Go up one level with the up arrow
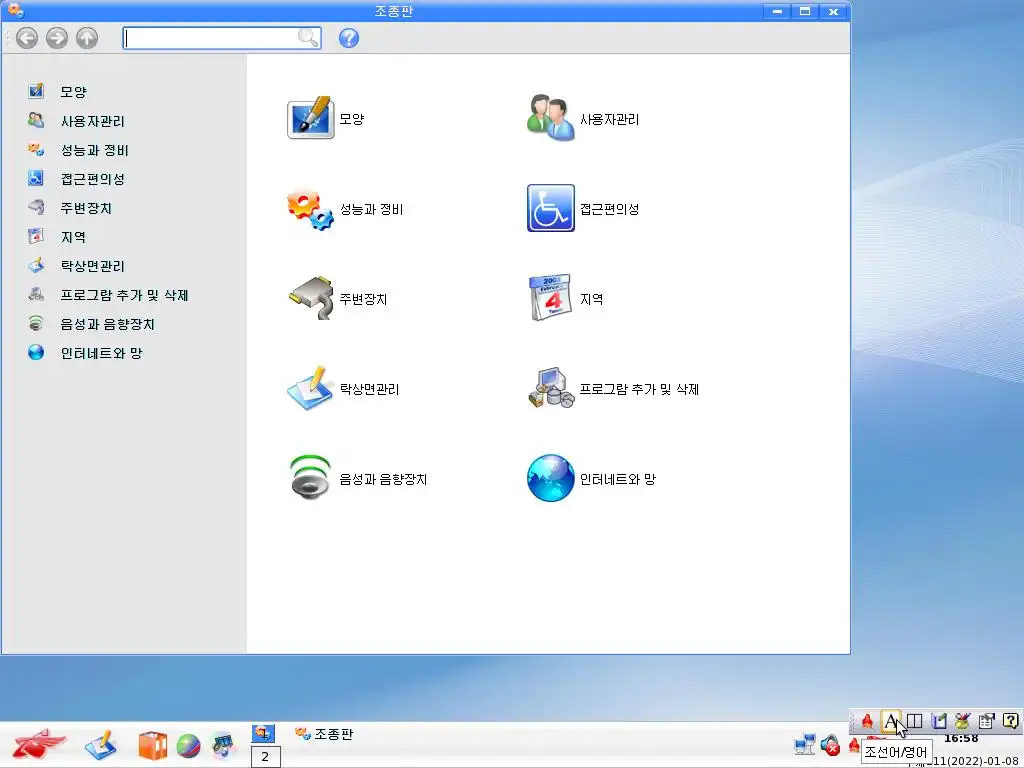Screen dimensions: 1024x768 [87, 39]
